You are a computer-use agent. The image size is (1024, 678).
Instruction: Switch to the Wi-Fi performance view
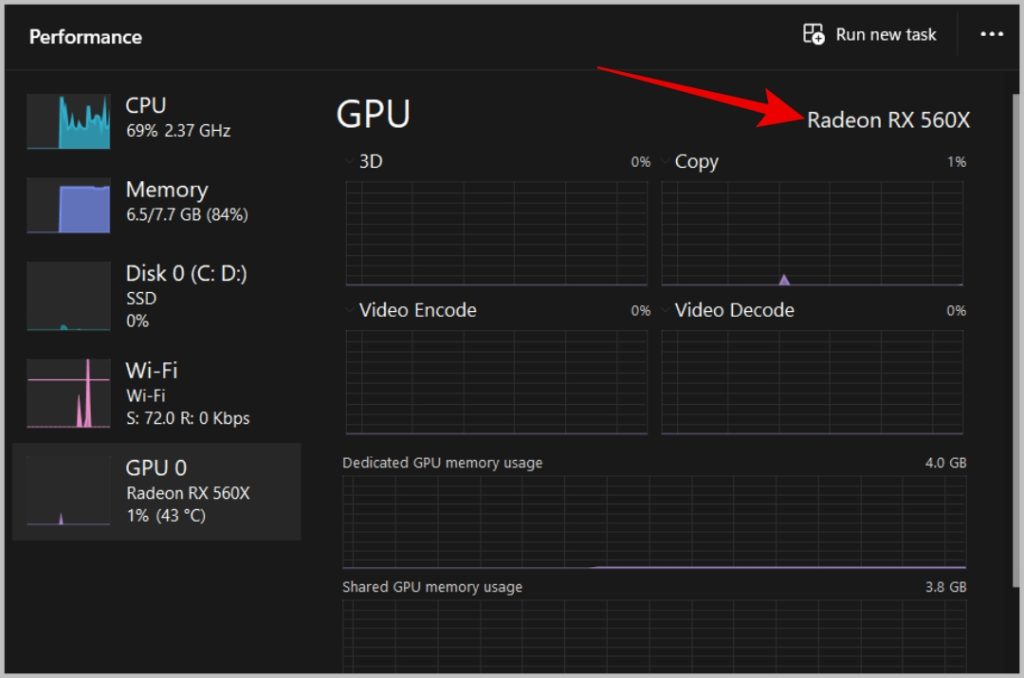tap(152, 371)
